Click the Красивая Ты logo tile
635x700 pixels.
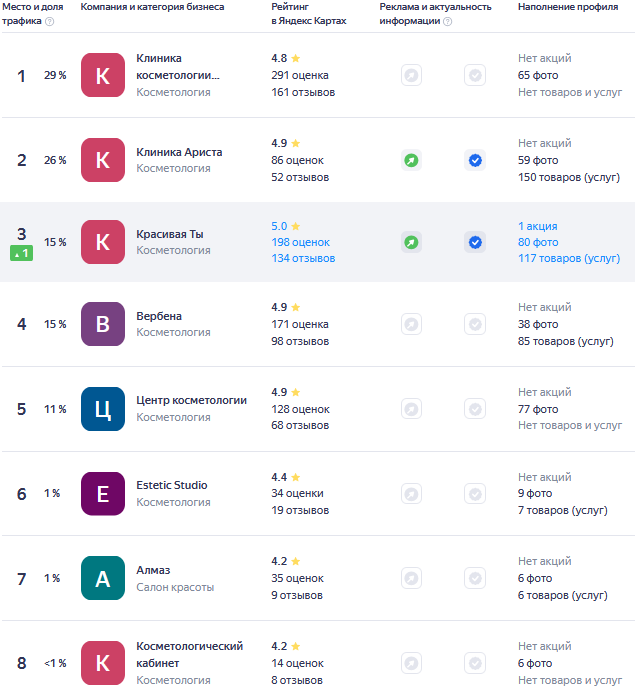[x=103, y=242]
